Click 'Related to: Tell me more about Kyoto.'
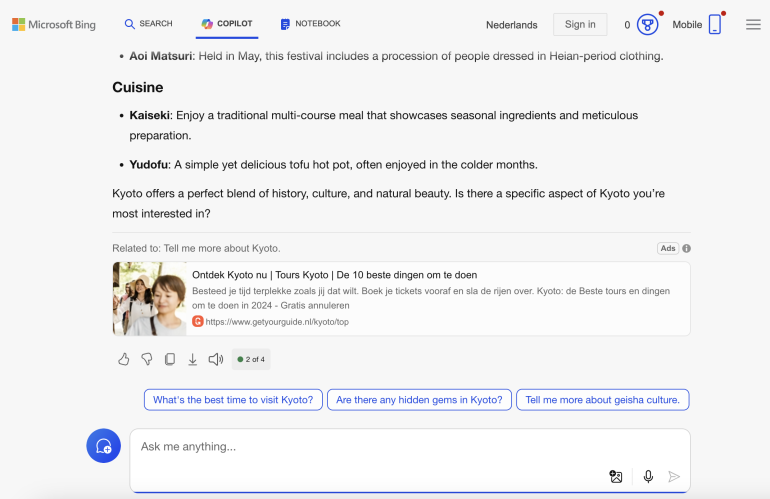This screenshot has width=770, height=499. pyautogui.click(x=196, y=249)
